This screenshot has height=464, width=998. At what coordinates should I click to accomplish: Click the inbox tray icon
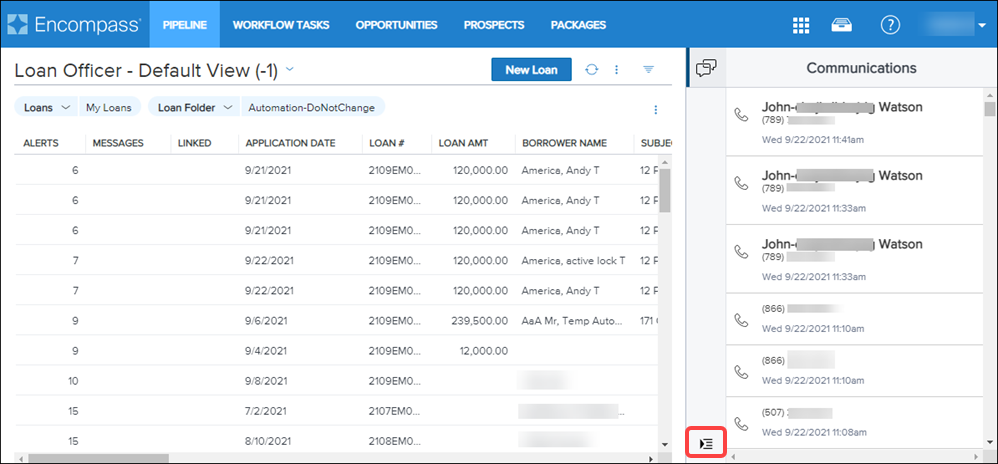pos(845,25)
